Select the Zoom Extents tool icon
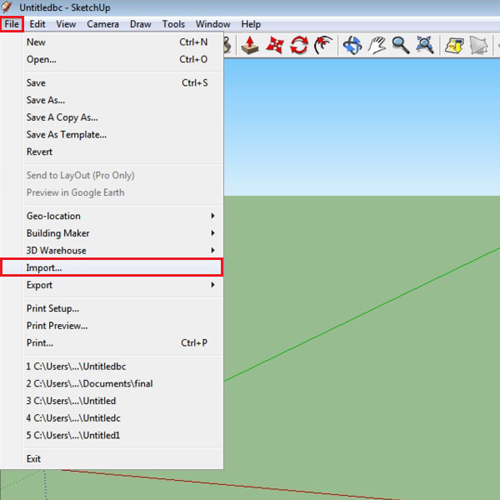This screenshot has height=500, width=500. coord(425,45)
